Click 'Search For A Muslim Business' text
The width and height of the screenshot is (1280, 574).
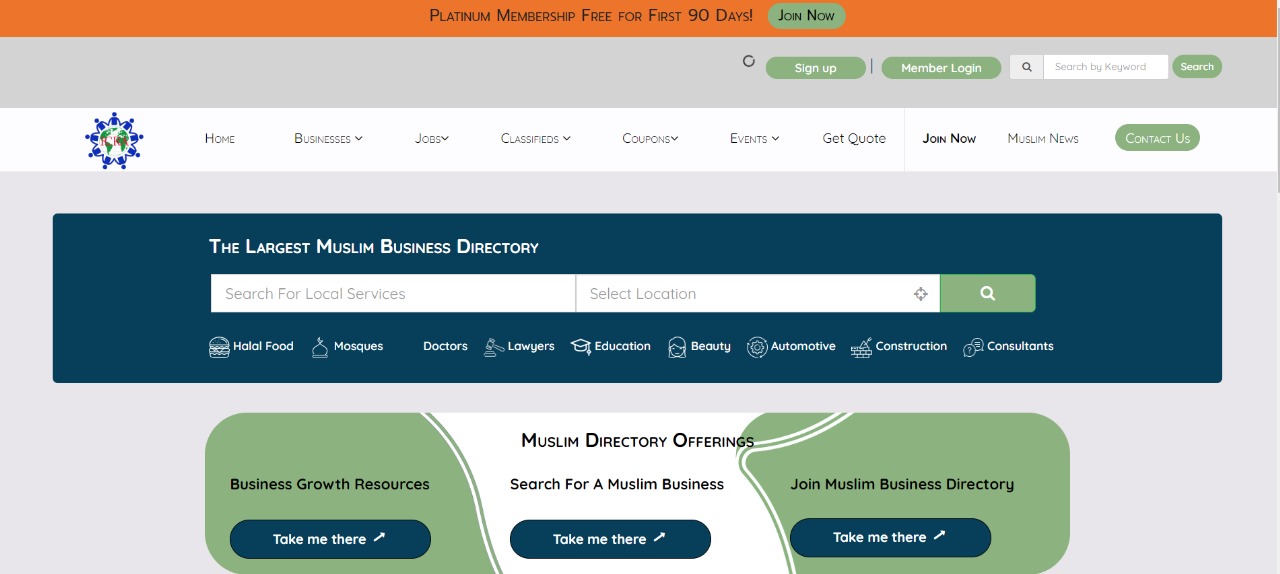(x=617, y=484)
